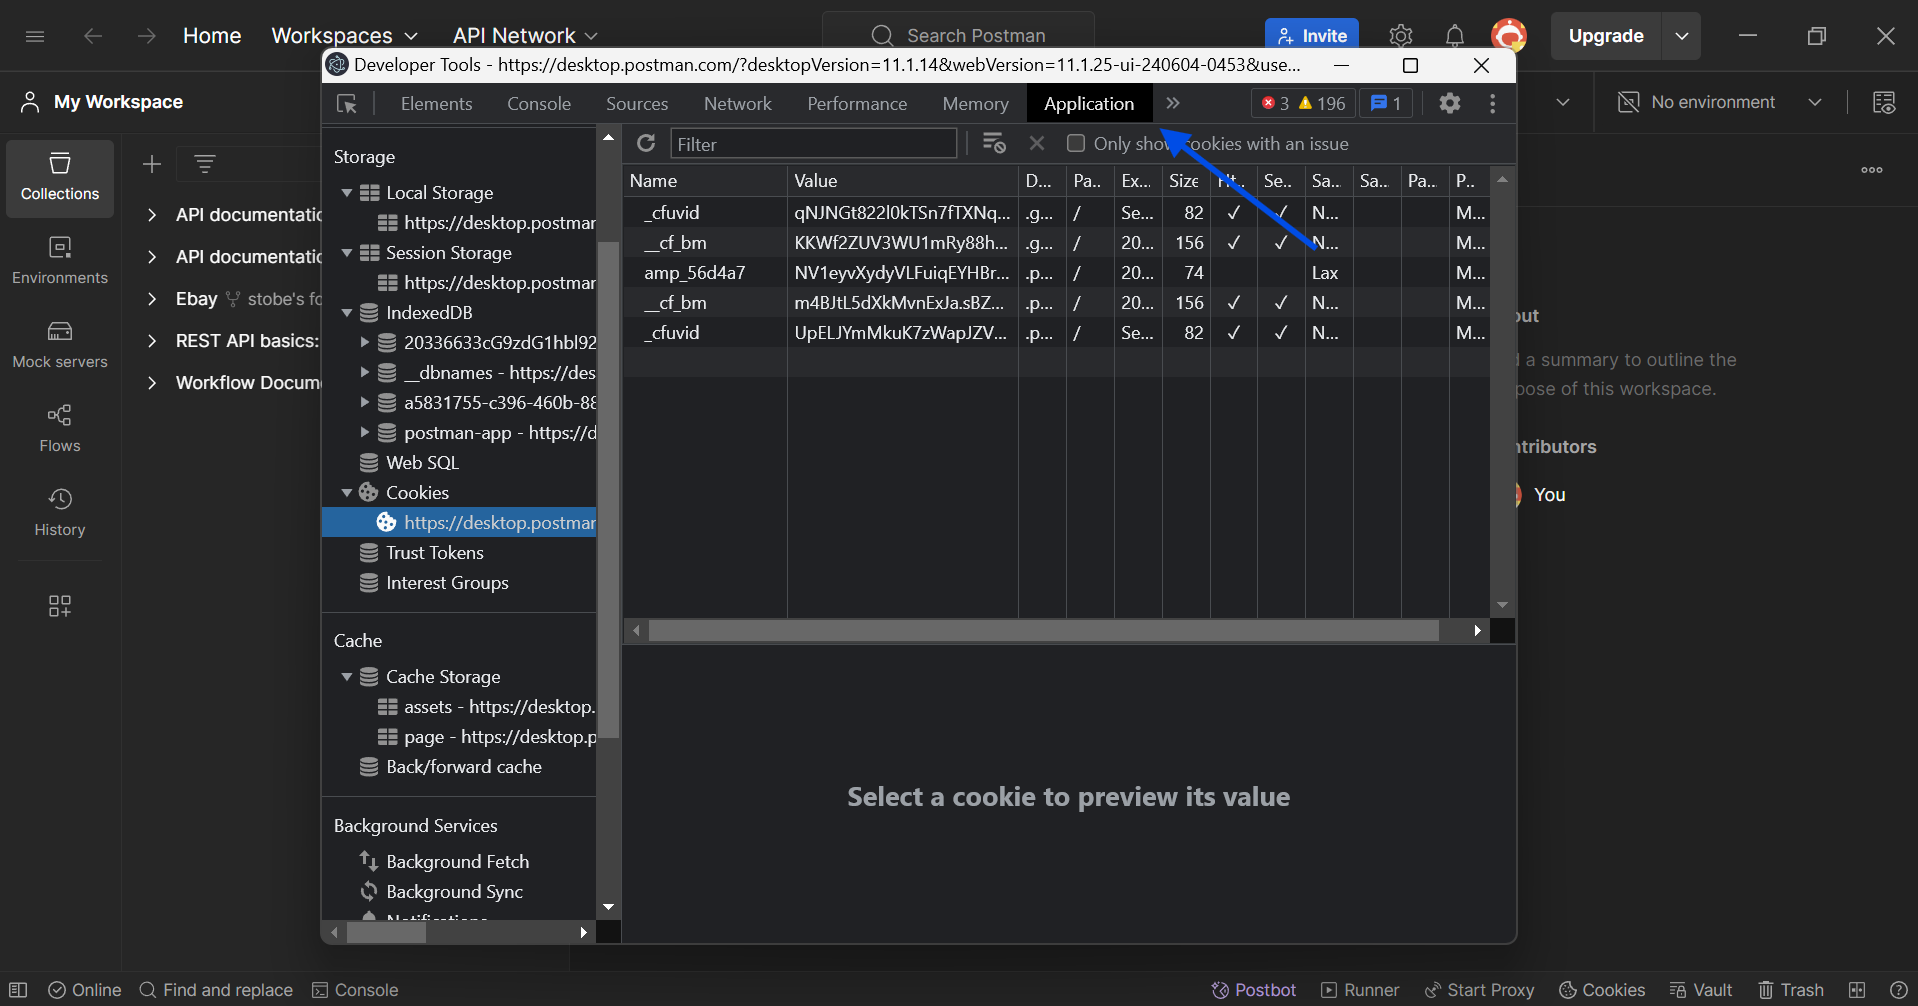Open the notifications bell

click(x=1455, y=36)
